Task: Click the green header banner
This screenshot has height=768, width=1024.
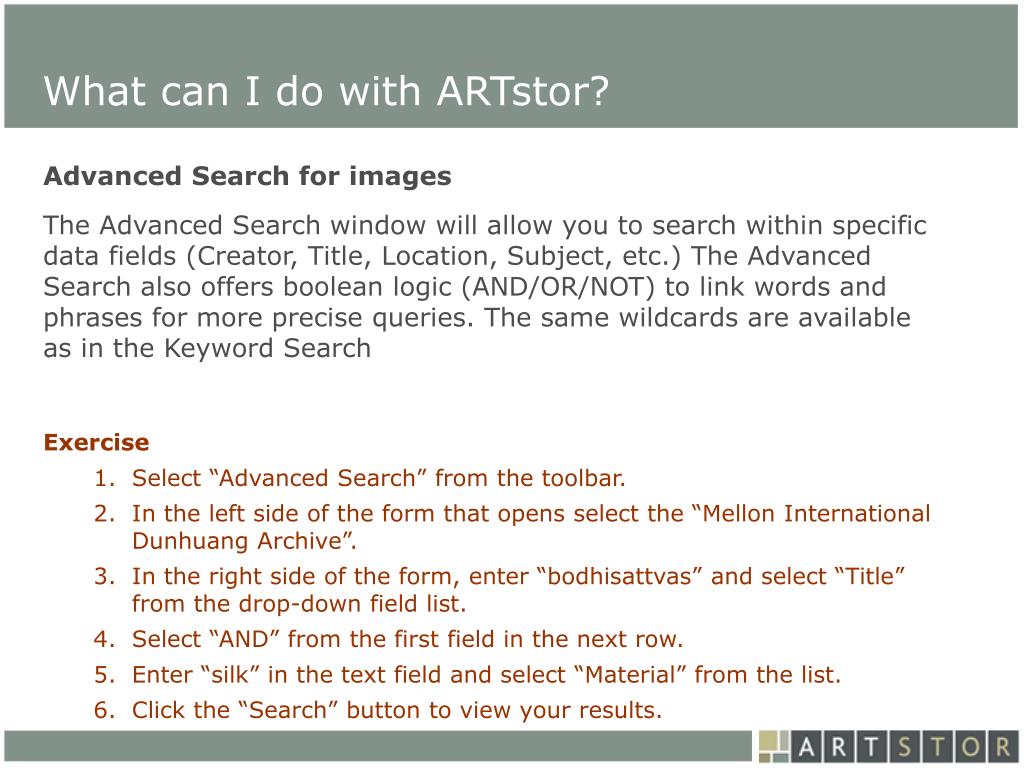Action: (511, 66)
